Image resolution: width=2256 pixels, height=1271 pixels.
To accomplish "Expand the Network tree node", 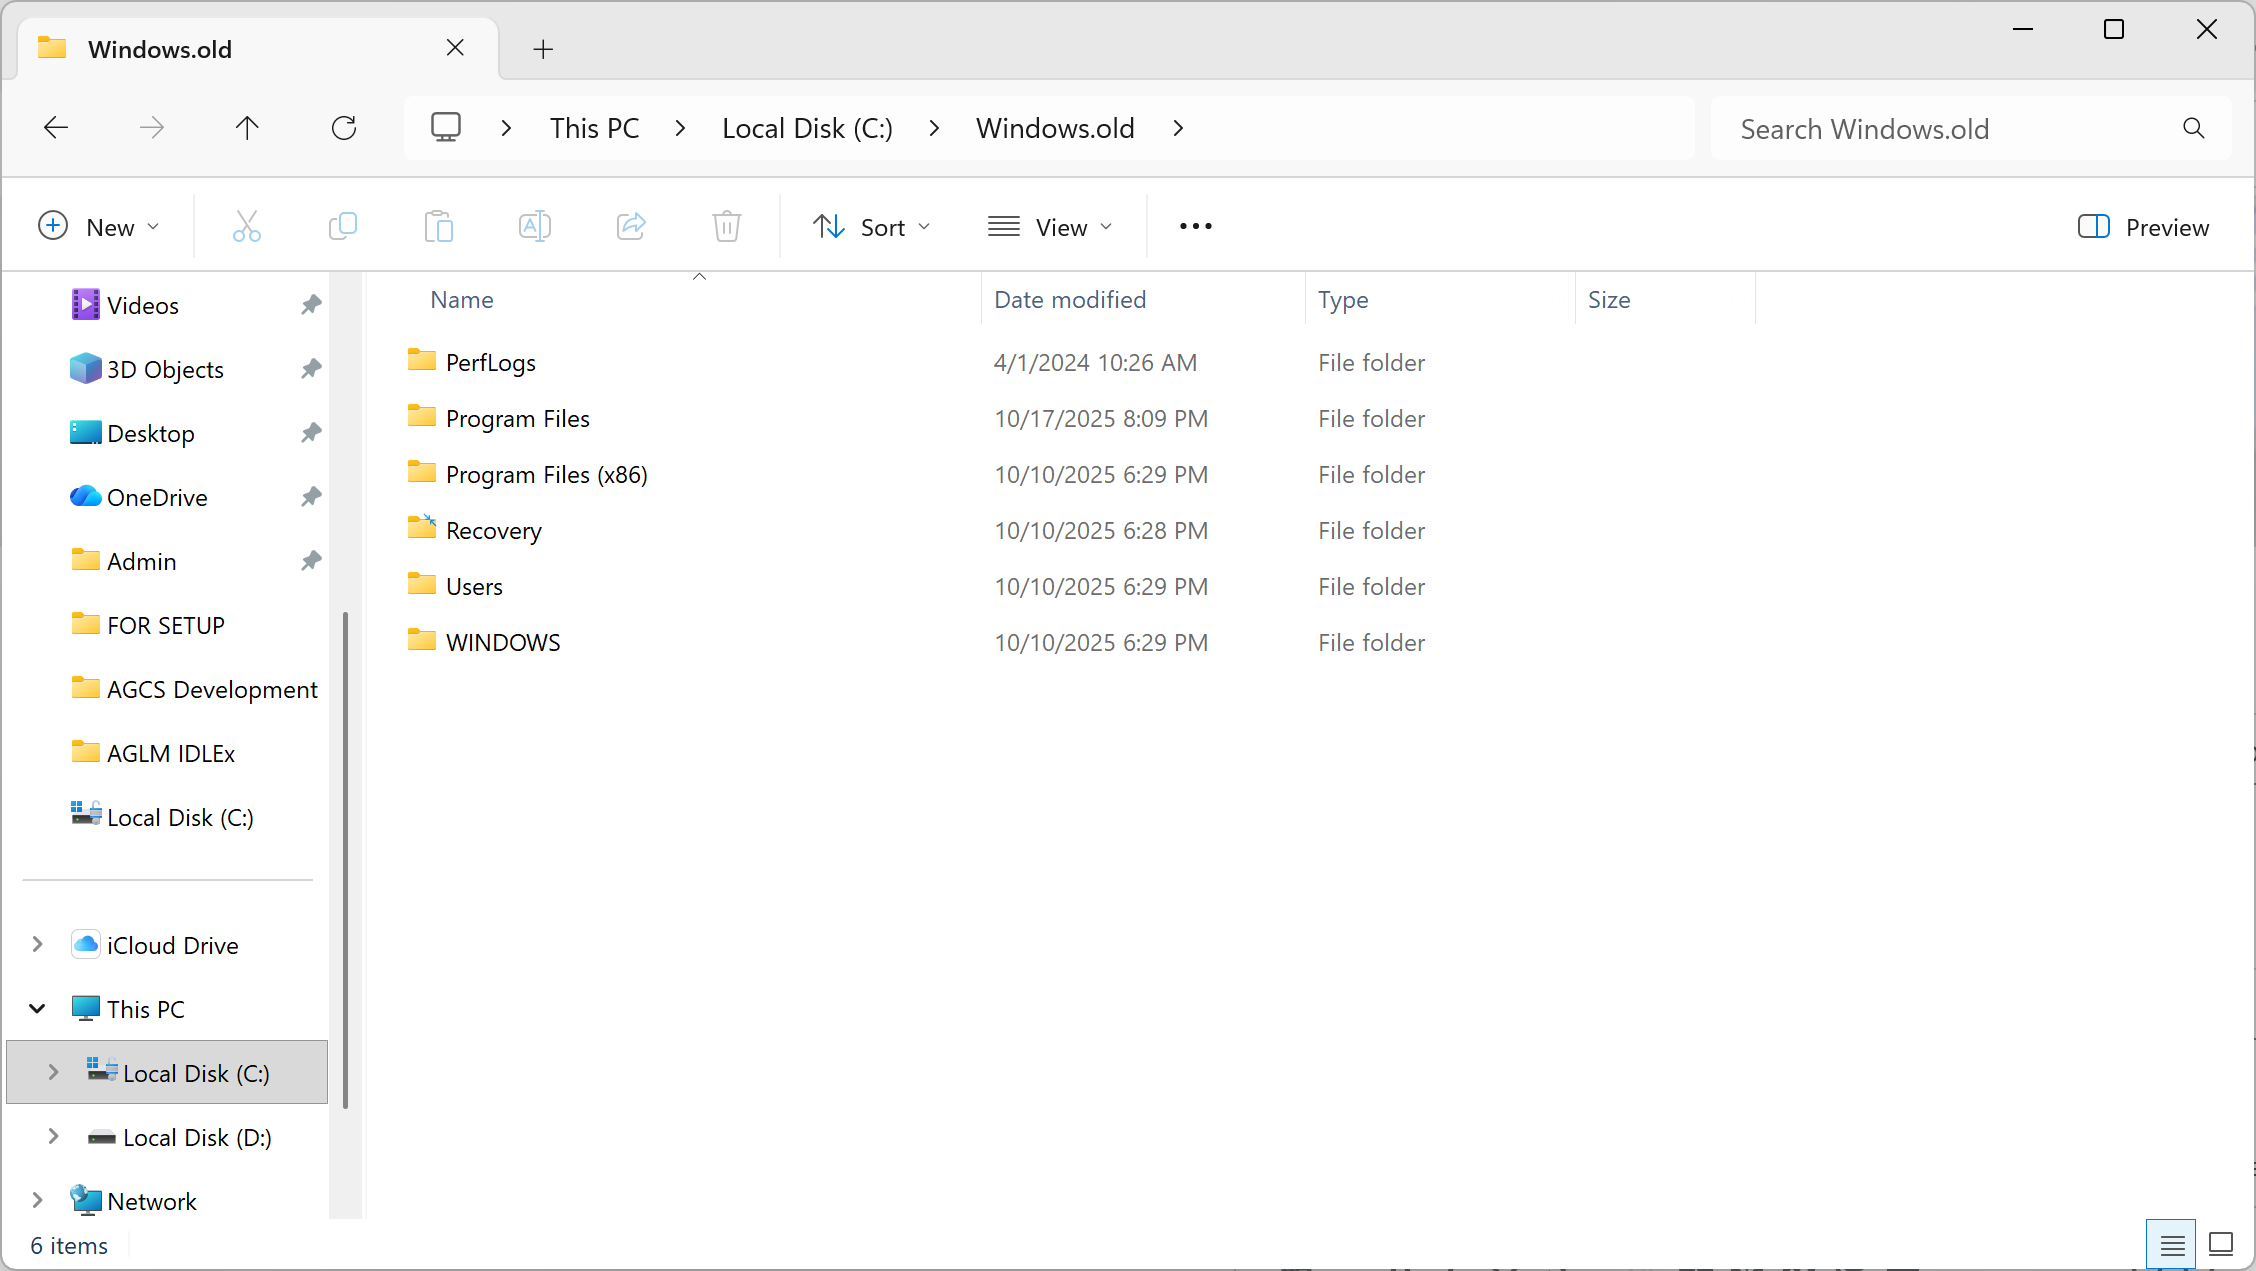I will (x=38, y=1201).
